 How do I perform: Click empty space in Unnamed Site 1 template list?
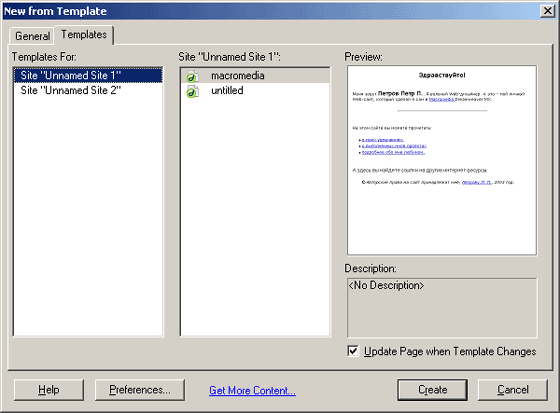(255, 214)
